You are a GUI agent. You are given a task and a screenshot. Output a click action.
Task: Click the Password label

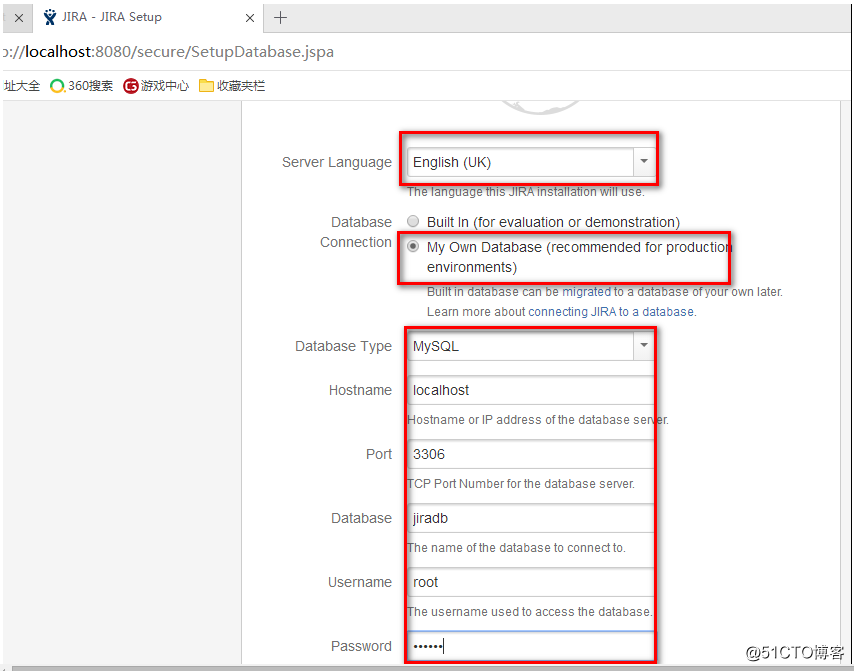361,646
